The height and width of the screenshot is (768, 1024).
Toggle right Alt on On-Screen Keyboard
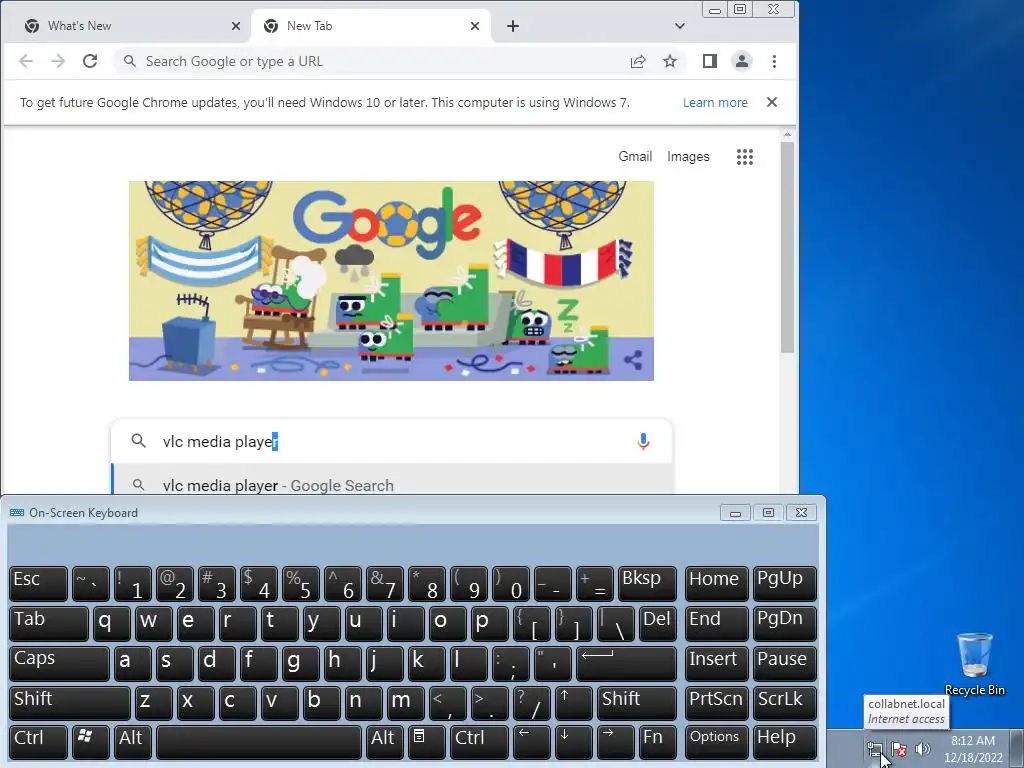click(x=385, y=742)
